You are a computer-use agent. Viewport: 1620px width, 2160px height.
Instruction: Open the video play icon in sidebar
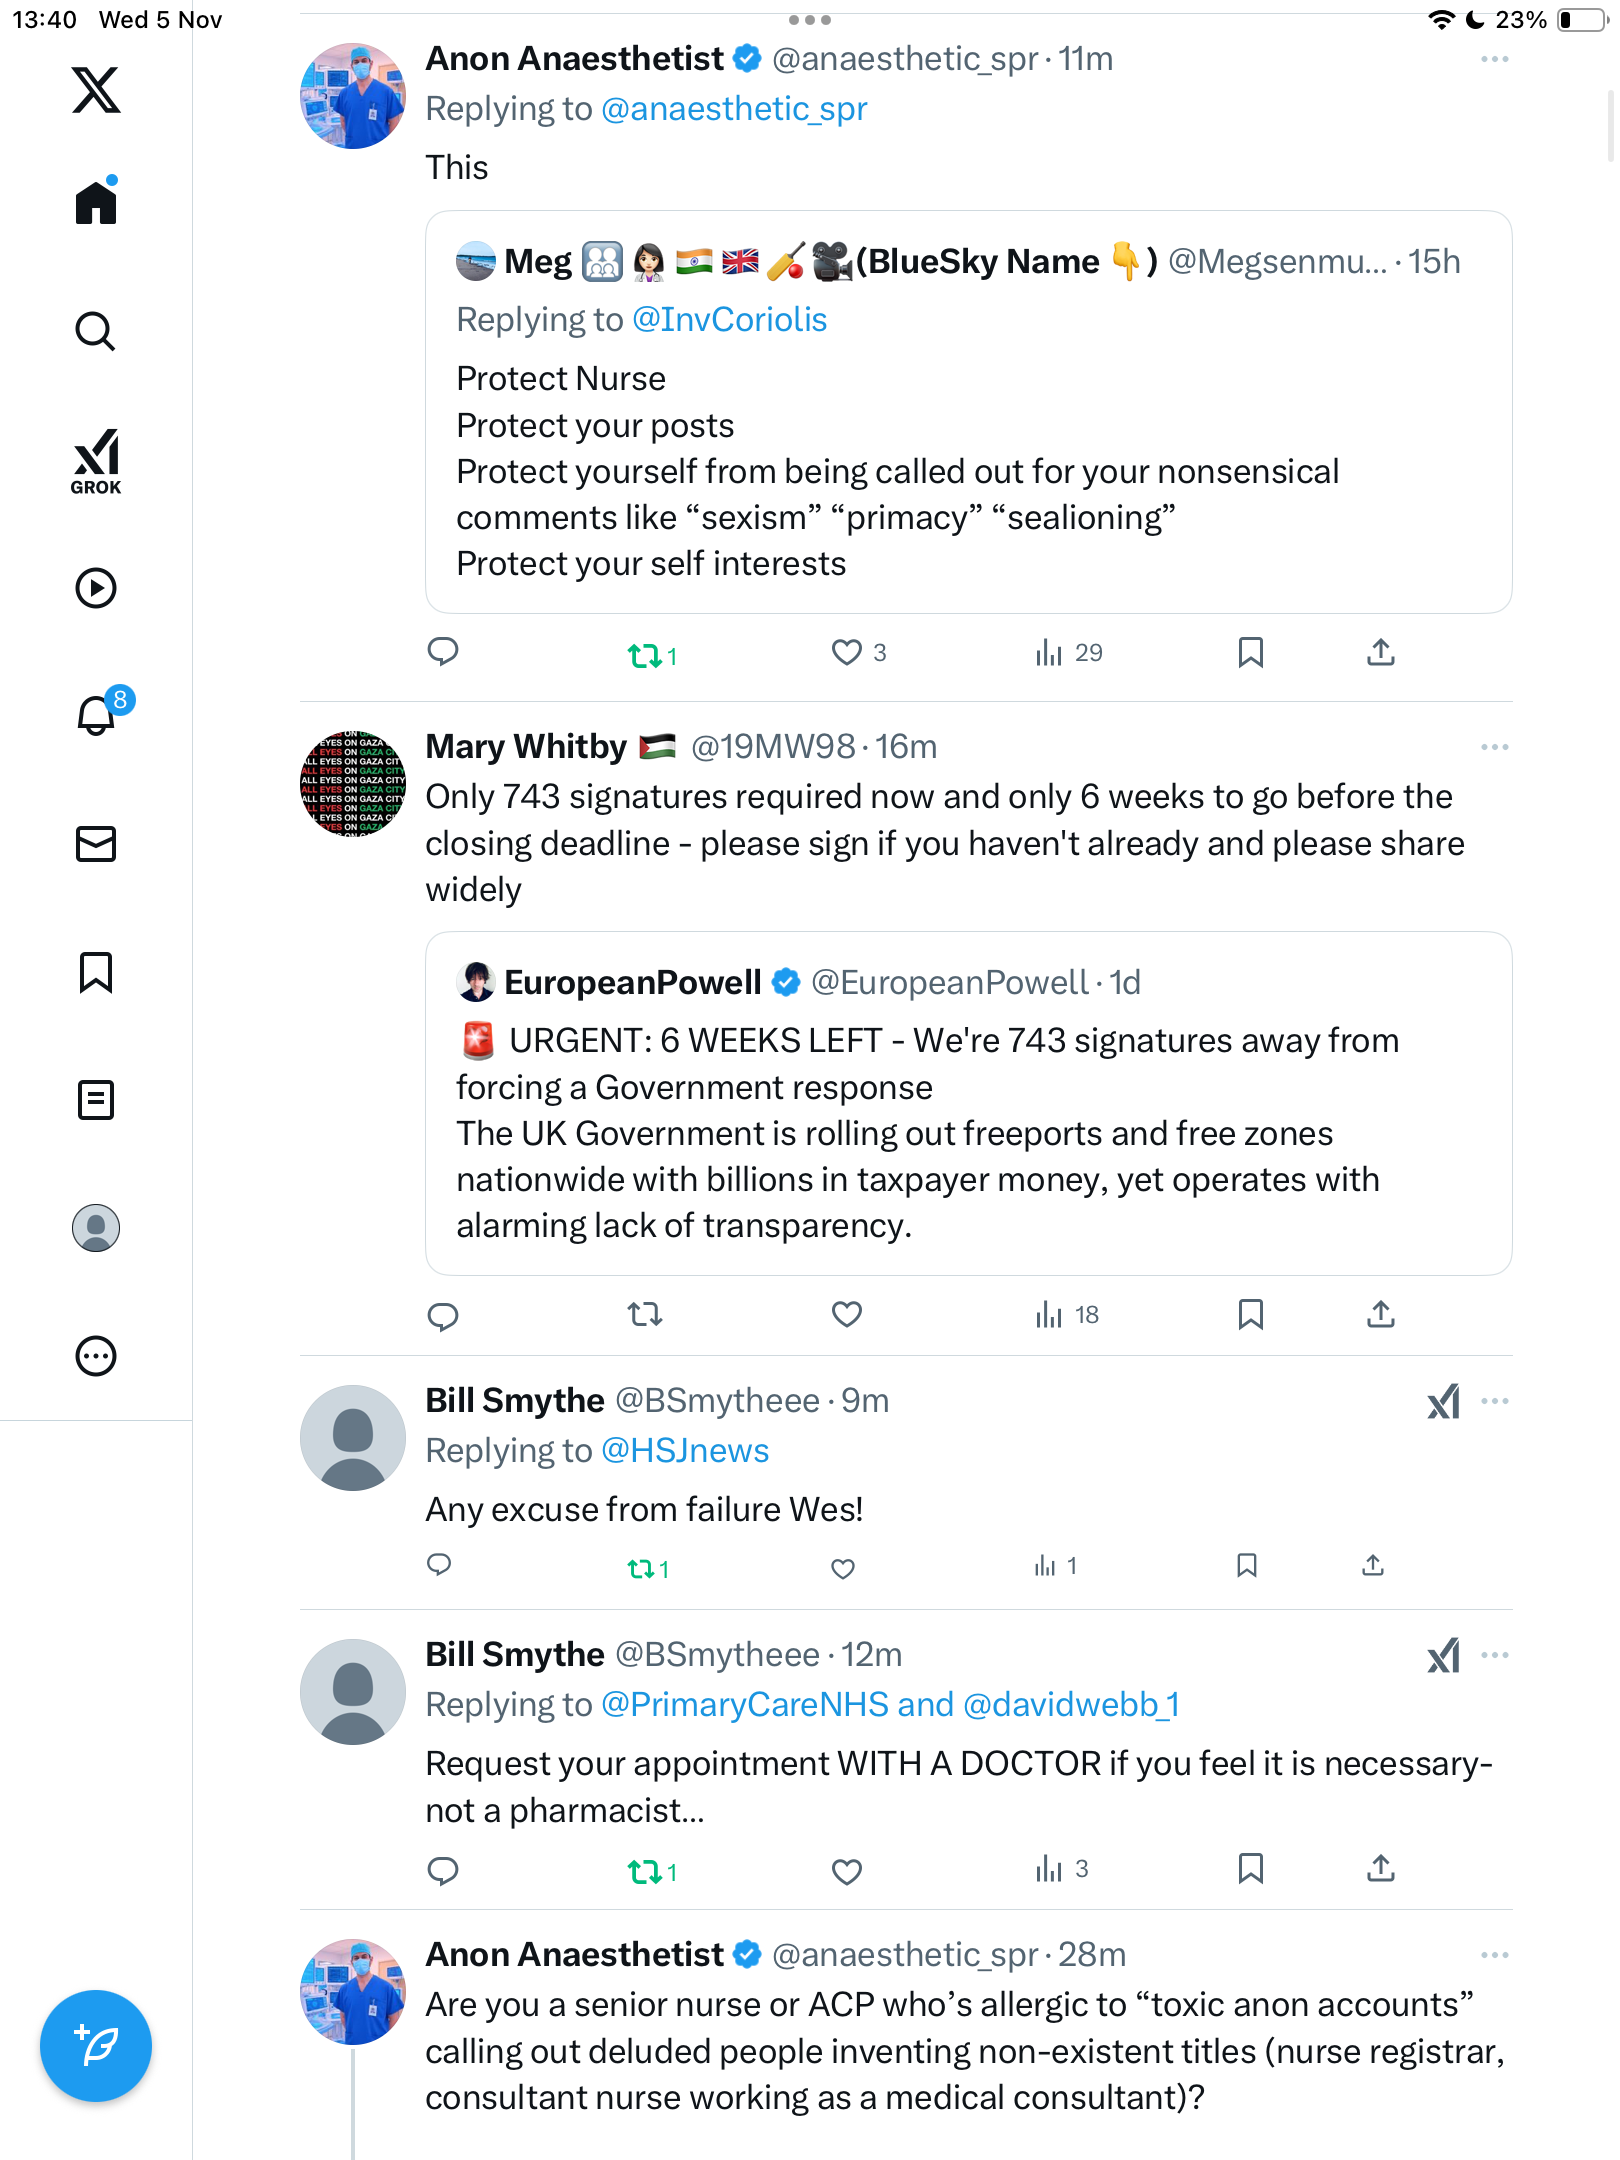pos(96,588)
